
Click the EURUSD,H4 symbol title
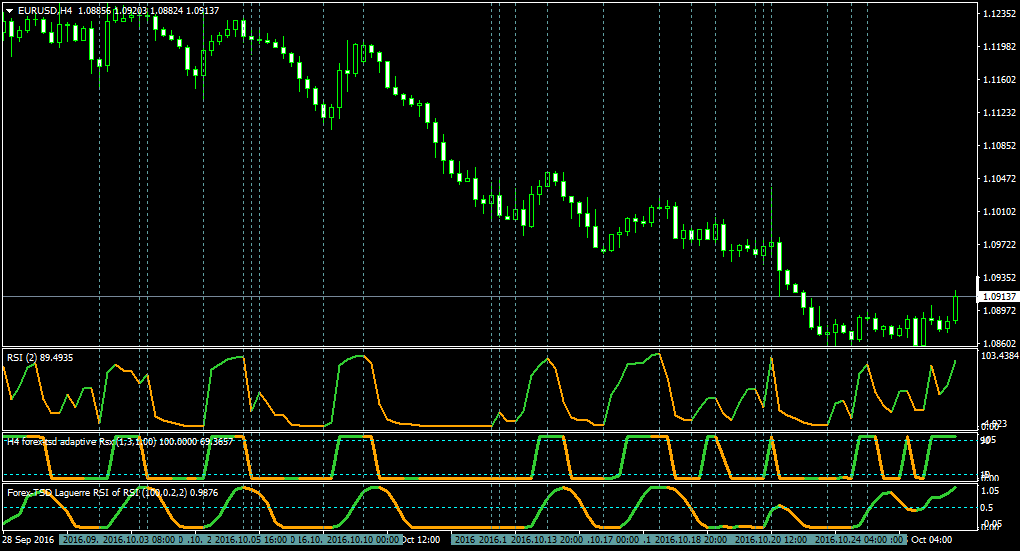[45, 10]
